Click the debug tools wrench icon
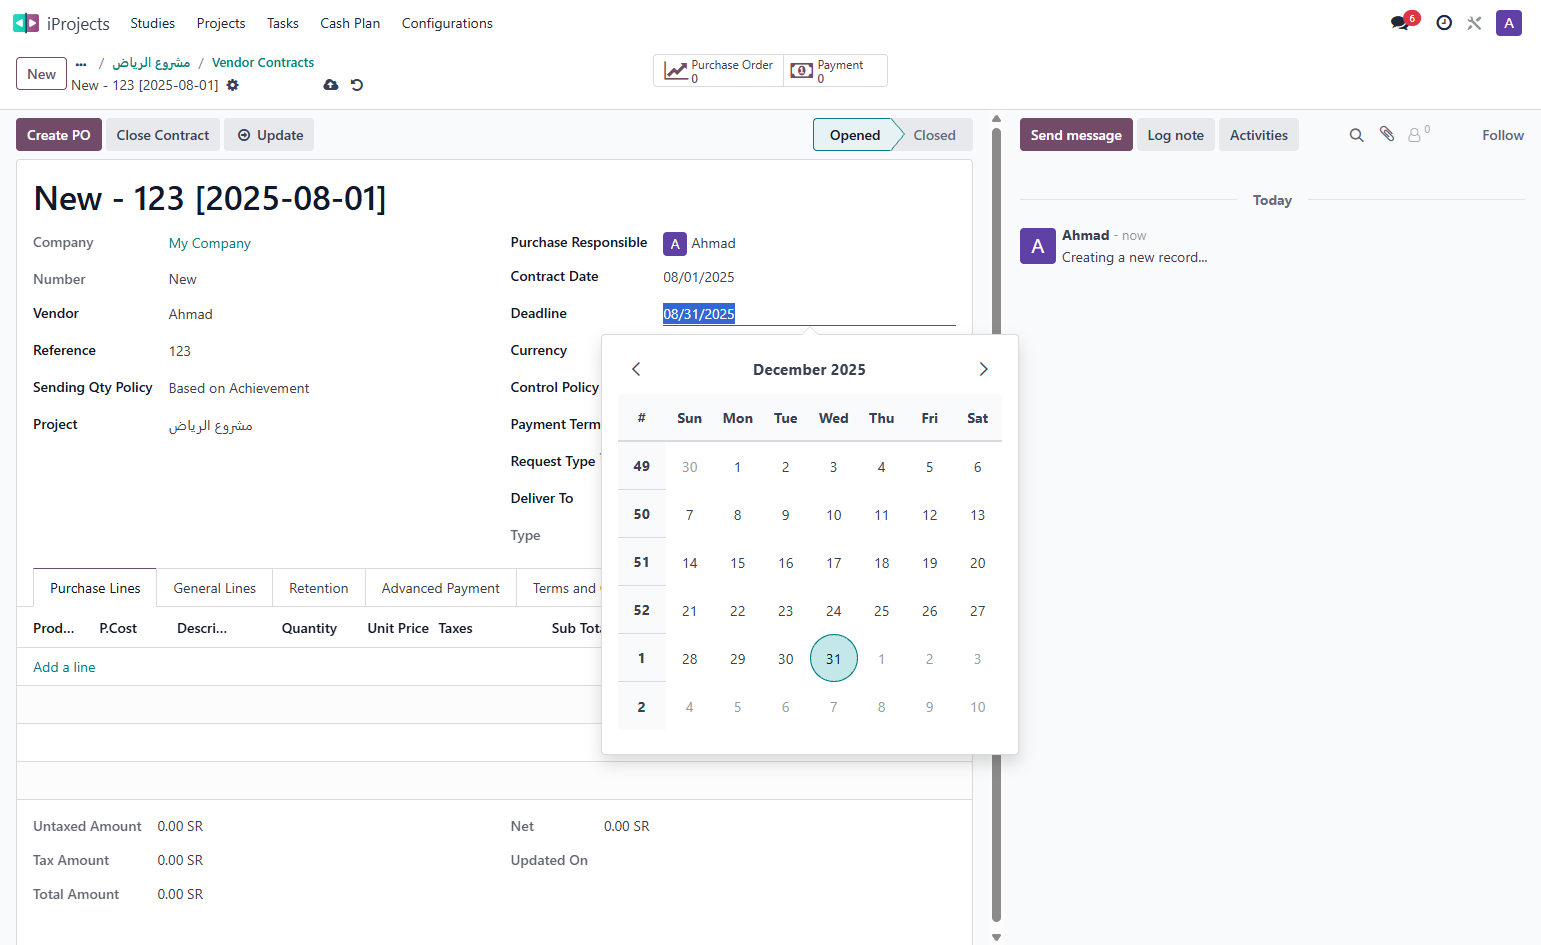Image resolution: width=1541 pixels, height=945 pixels. point(1474,23)
